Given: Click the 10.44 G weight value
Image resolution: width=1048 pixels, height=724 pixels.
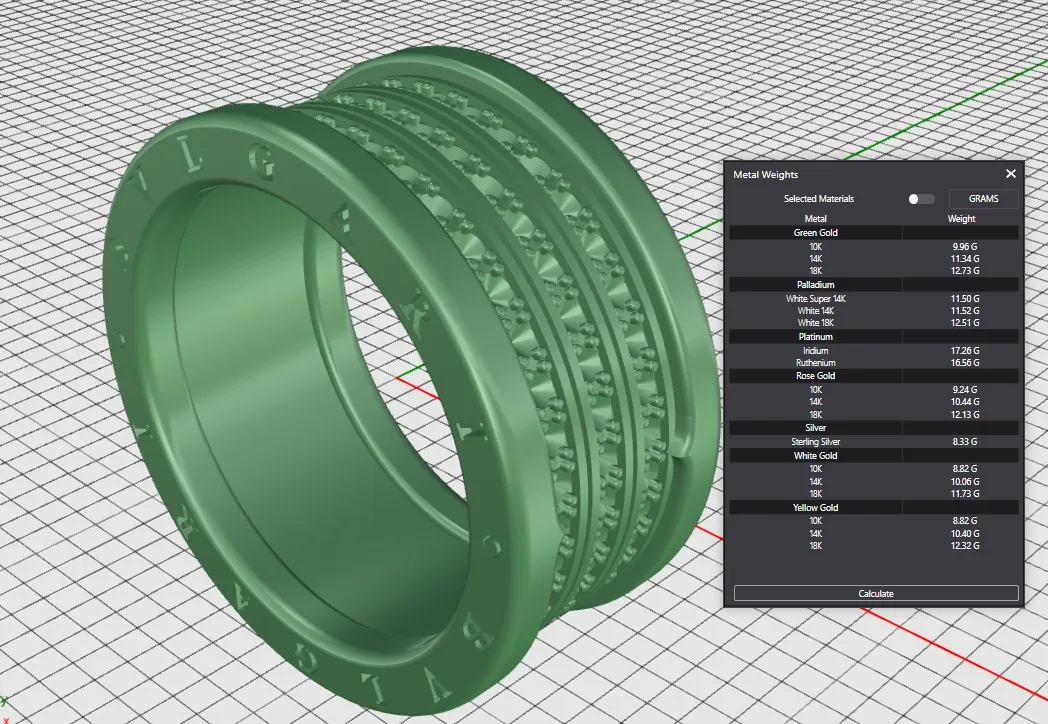Looking at the screenshot, I should tap(964, 402).
